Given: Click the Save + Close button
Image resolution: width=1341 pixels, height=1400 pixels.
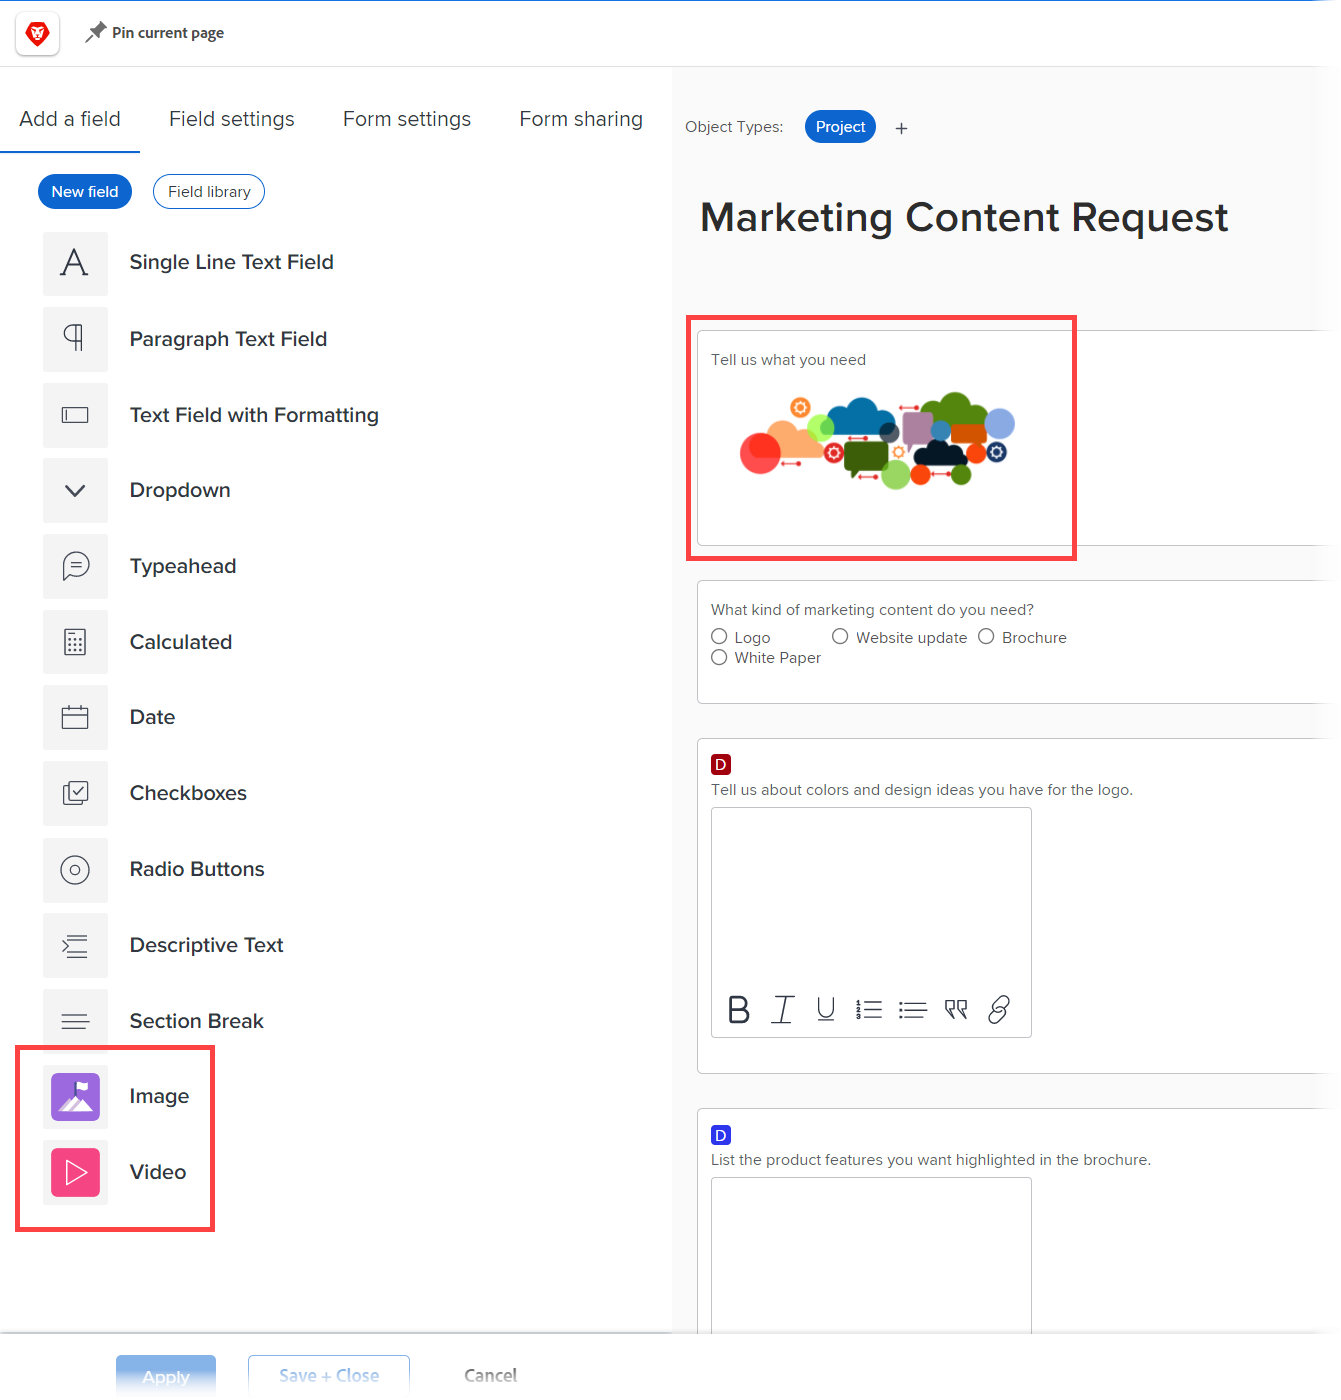Looking at the screenshot, I should (329, 1376).
